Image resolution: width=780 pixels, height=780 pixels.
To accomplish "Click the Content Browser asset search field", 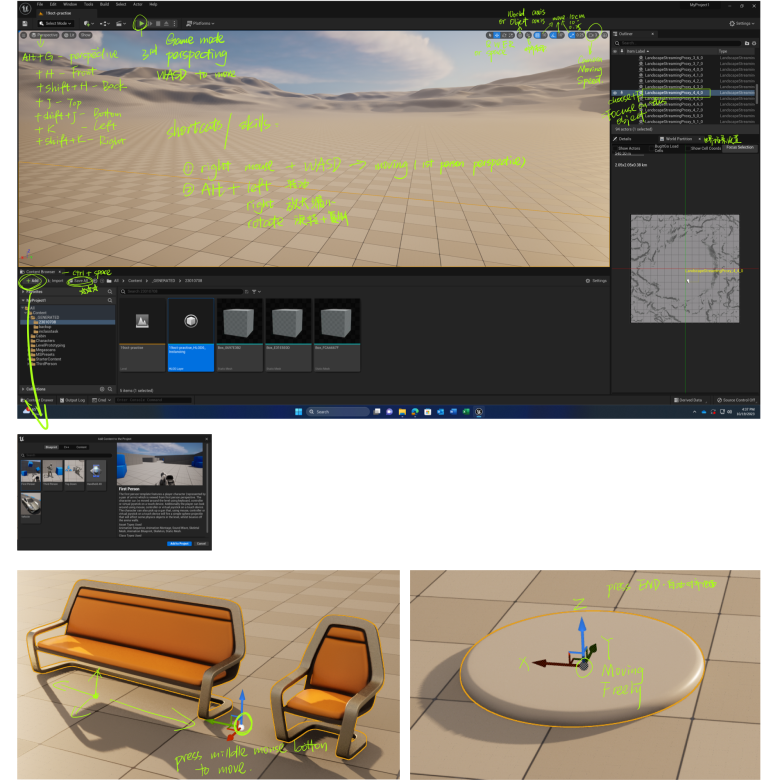I will (x=182, y=292).
